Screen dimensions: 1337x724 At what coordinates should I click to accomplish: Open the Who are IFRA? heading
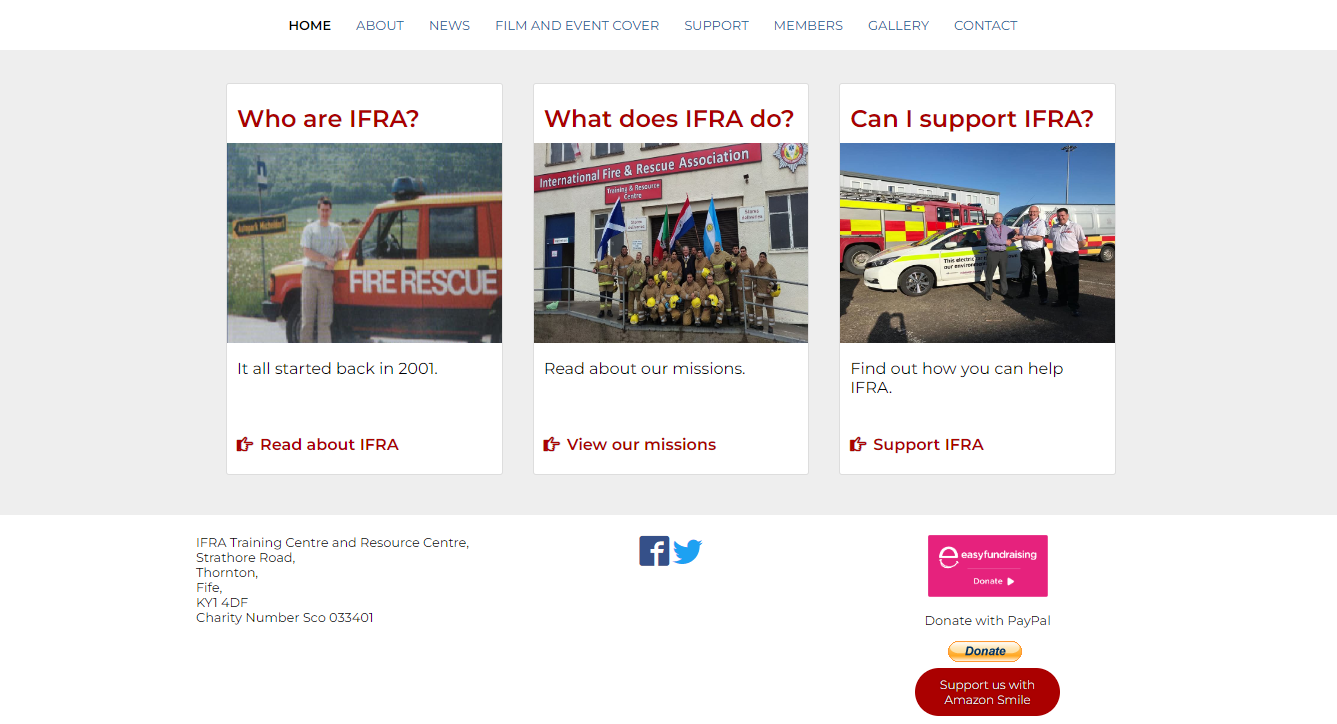[328, 119]
